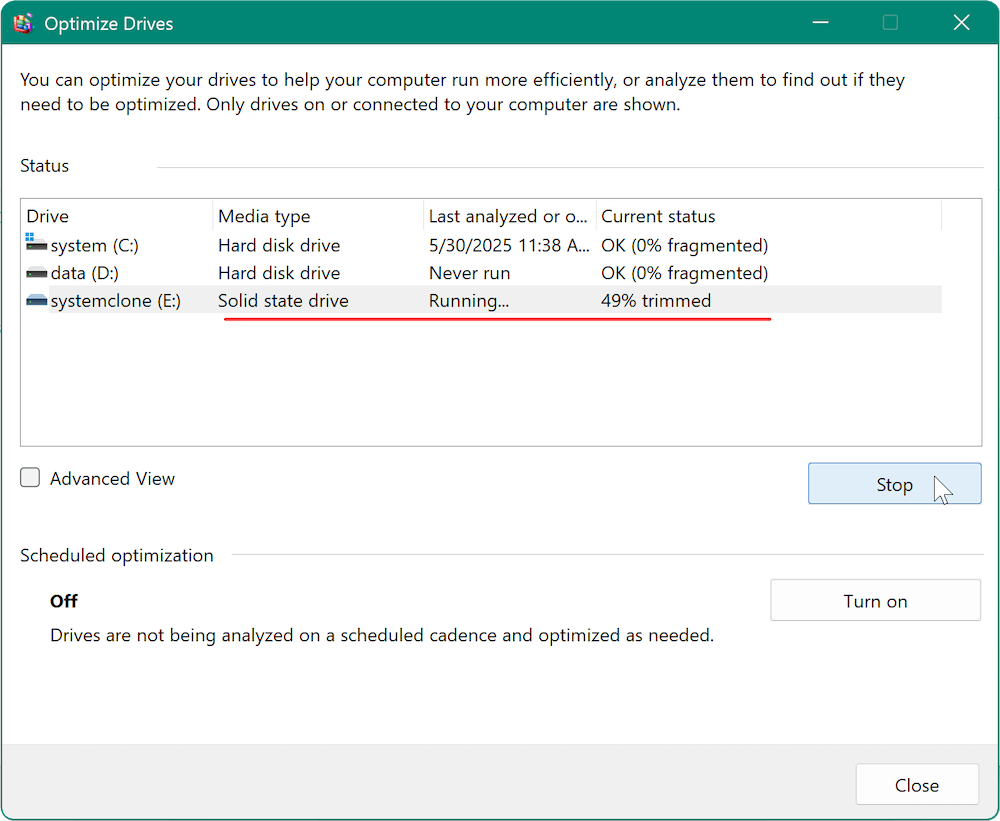Image resolution: width=1000 pixels, height=821 pixels.
Task: Stop the running drive optimization
Action: point(894,484)
